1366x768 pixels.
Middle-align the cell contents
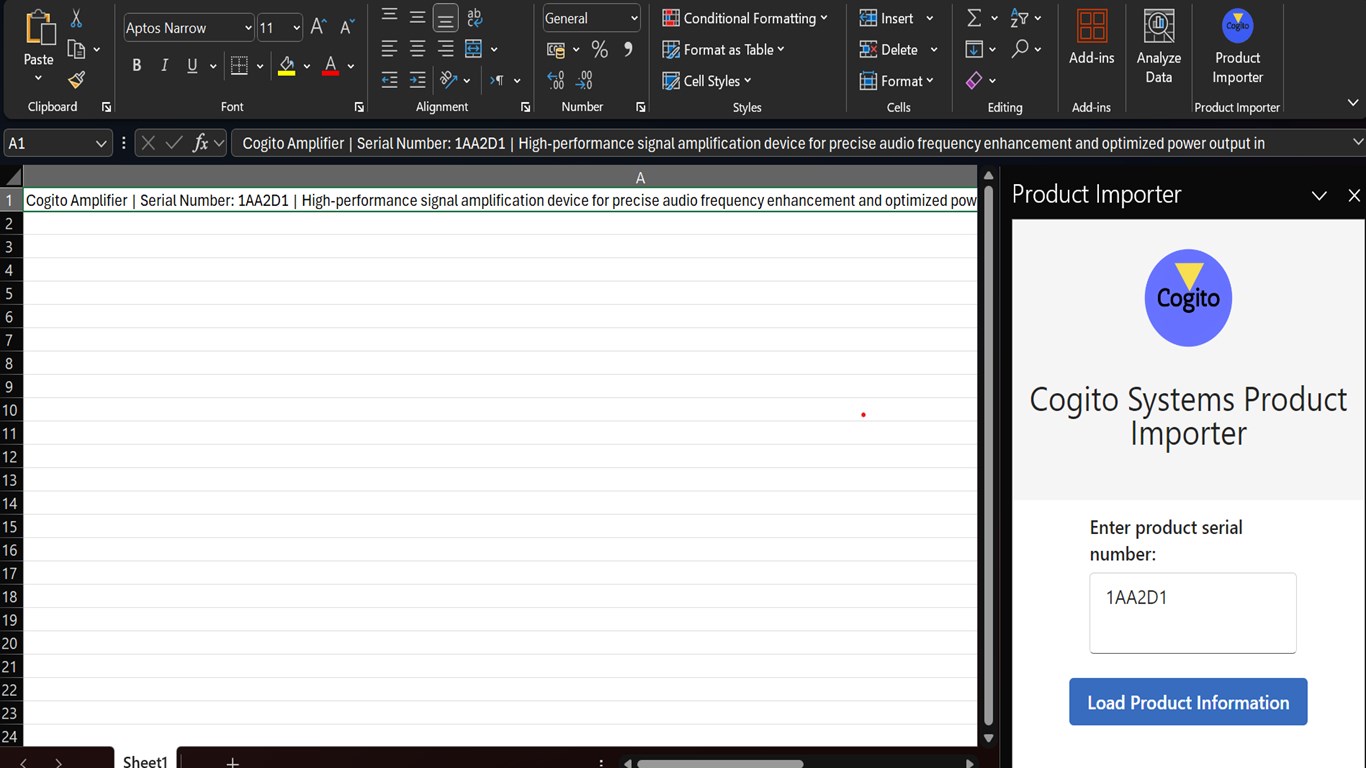417,17
